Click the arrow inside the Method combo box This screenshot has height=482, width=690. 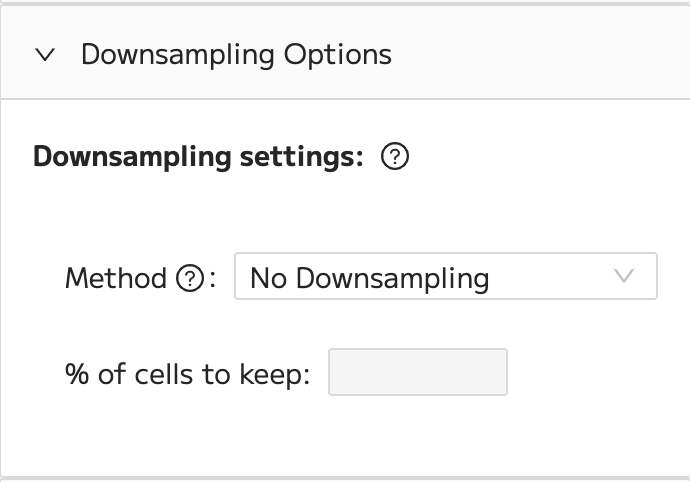tap(624, 276)
